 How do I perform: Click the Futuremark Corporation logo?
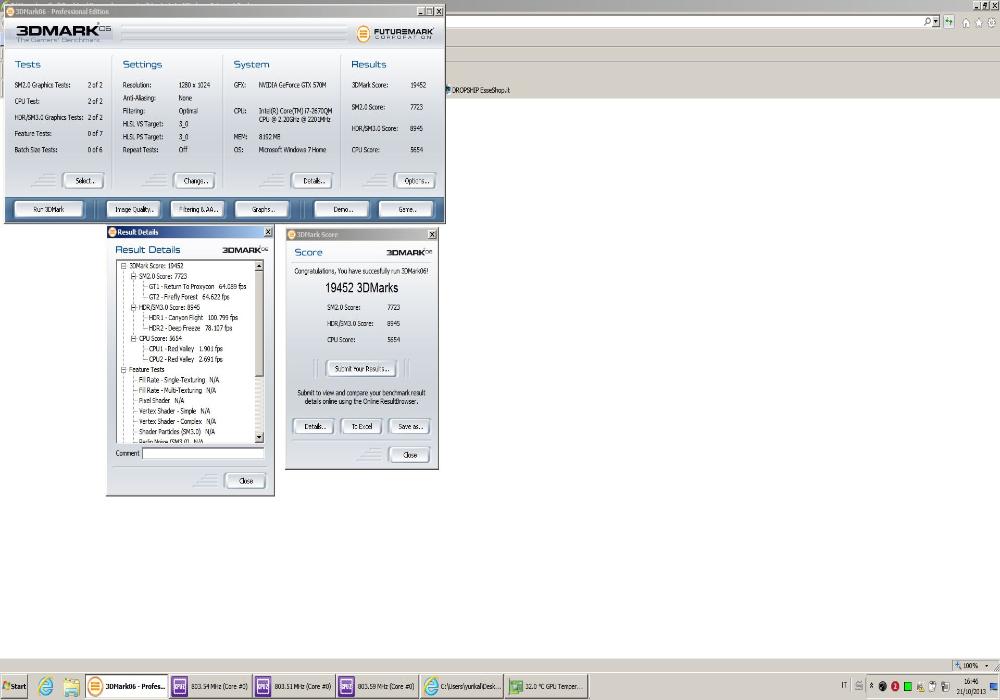(395, 33)
